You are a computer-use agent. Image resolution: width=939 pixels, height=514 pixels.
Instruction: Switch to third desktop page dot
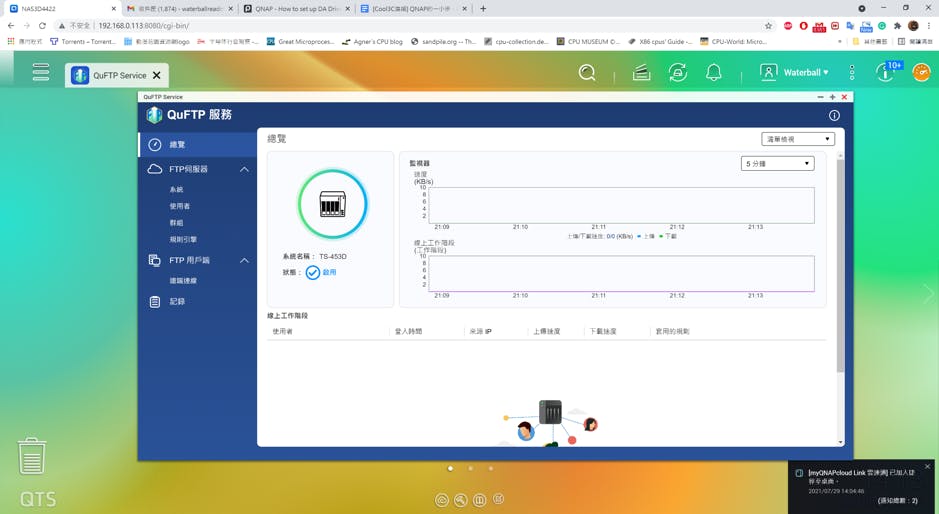click(x=491, y=468)
